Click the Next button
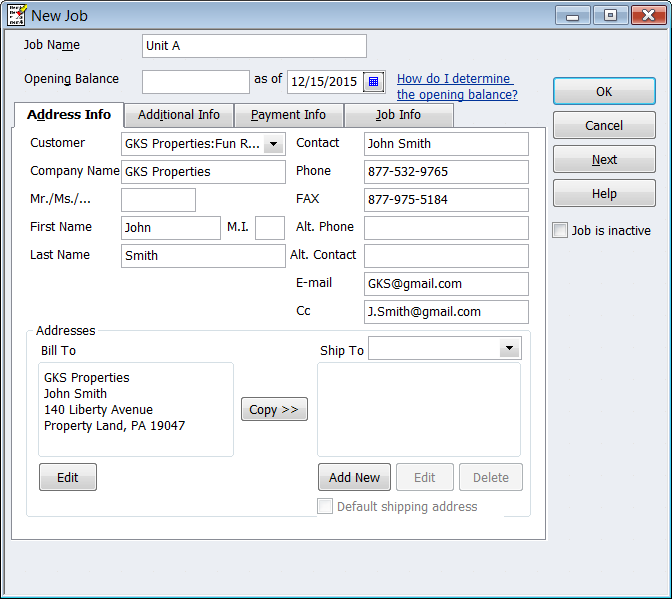672x599 pixels. (x=604, y=160)
